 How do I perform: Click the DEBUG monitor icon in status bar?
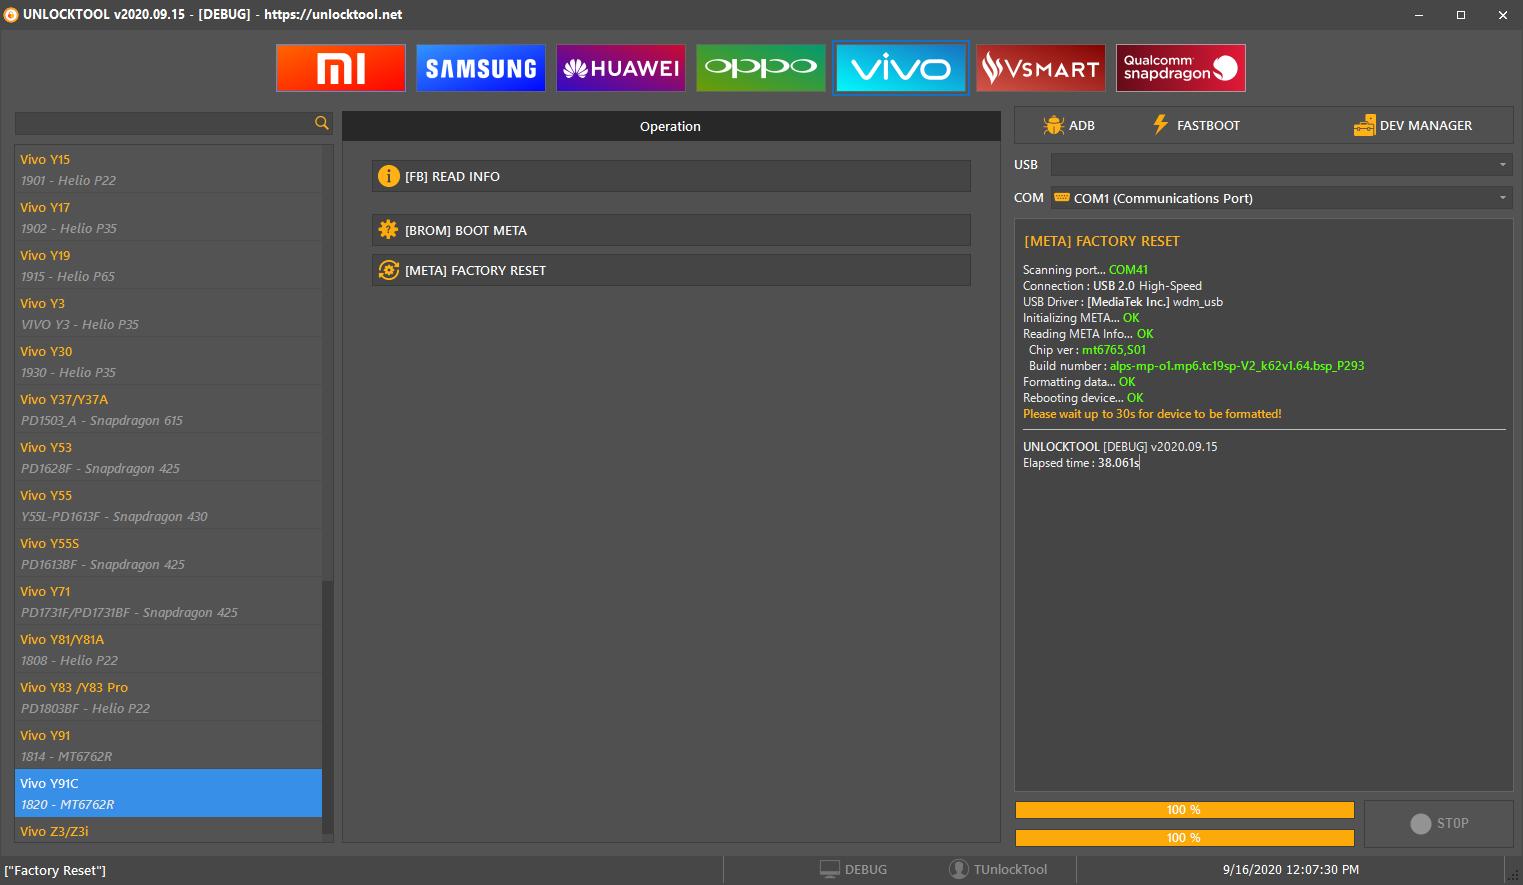(x=829, y=869)
